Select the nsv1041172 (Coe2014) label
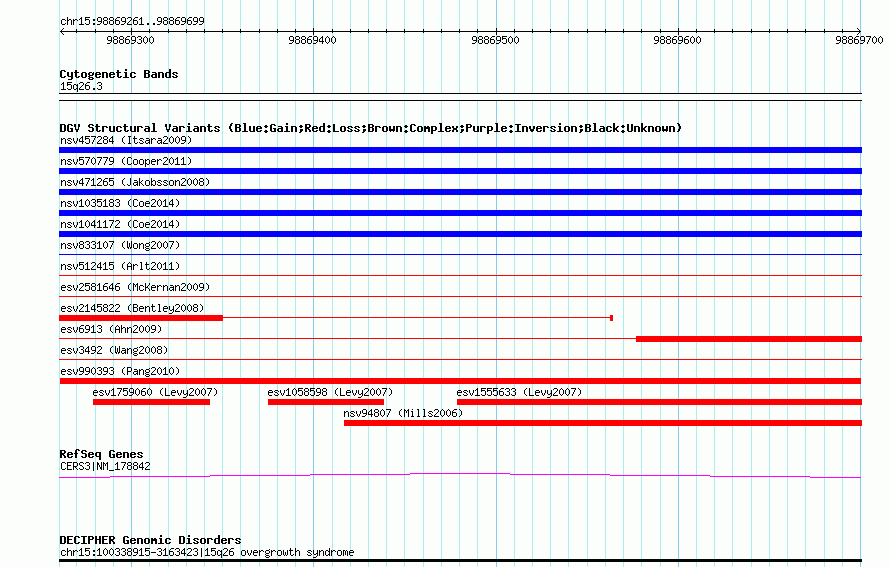The width and height of the screenshot is (890, 567). tap(120, 224)
